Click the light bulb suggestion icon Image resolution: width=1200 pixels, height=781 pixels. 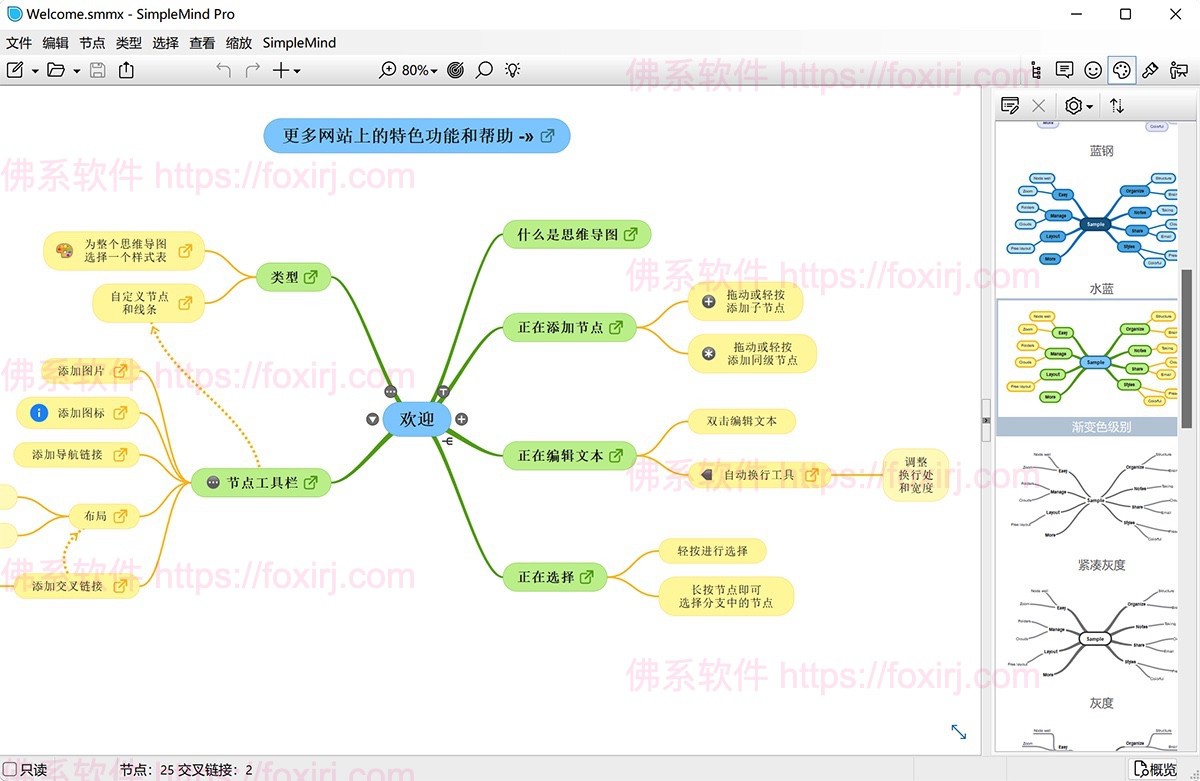pos(512,70)
